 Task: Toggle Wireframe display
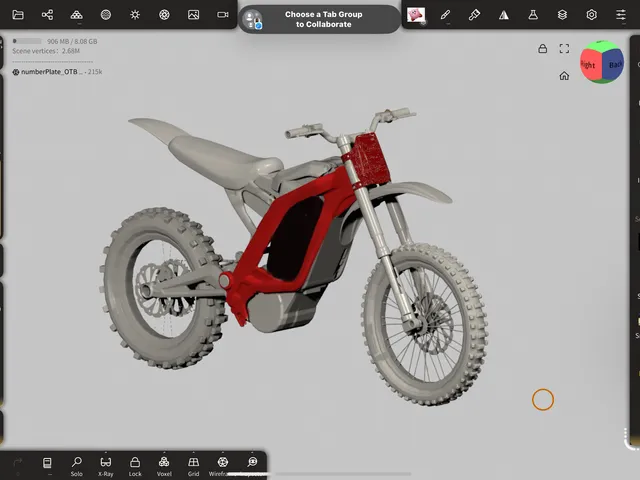(222, 466)
